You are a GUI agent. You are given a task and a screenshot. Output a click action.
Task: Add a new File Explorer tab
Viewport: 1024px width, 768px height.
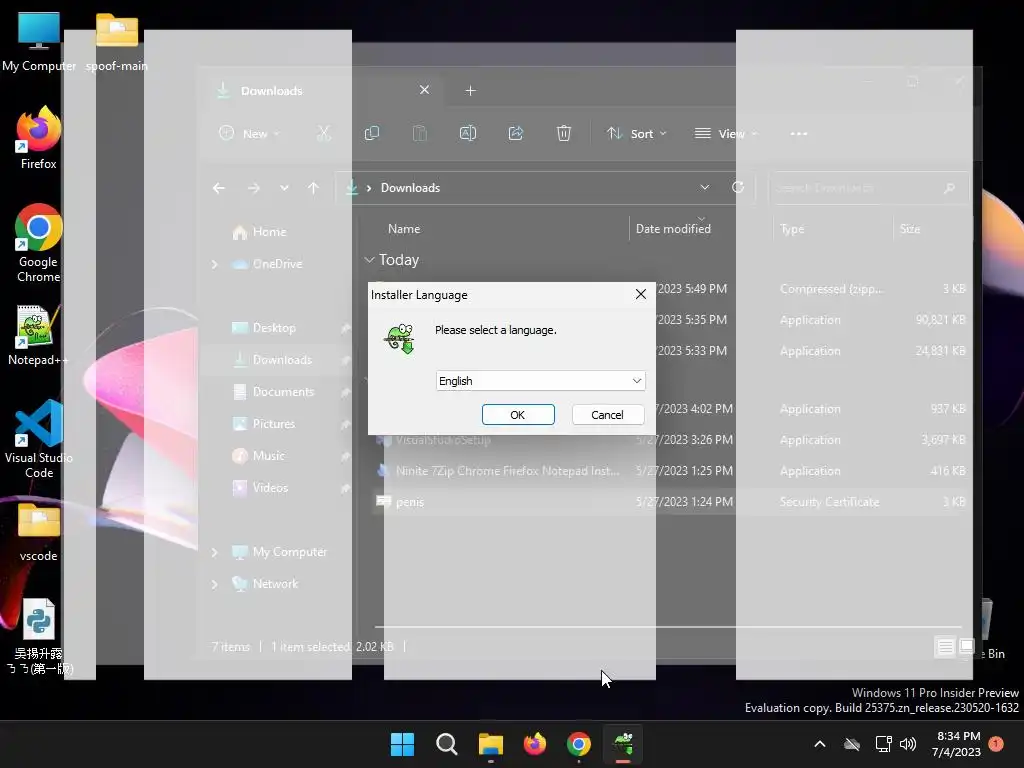[470, 91]
